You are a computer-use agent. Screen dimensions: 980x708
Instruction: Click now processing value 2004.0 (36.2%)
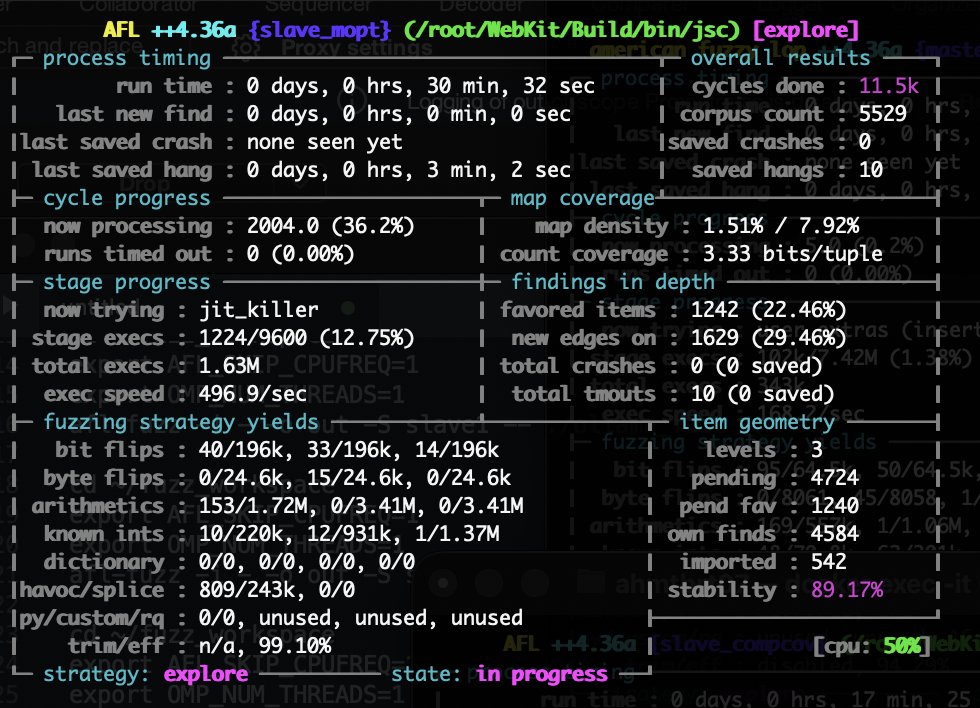coord(330,226)
